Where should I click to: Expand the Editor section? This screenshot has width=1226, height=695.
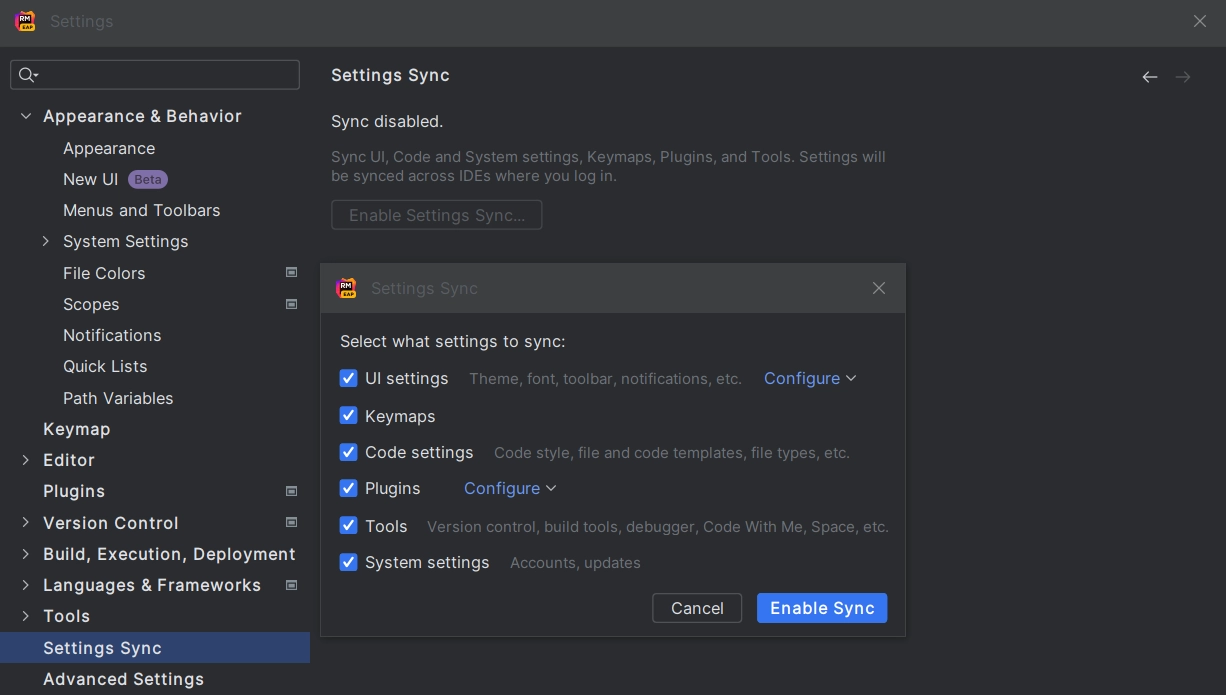[x=26, y=460]
